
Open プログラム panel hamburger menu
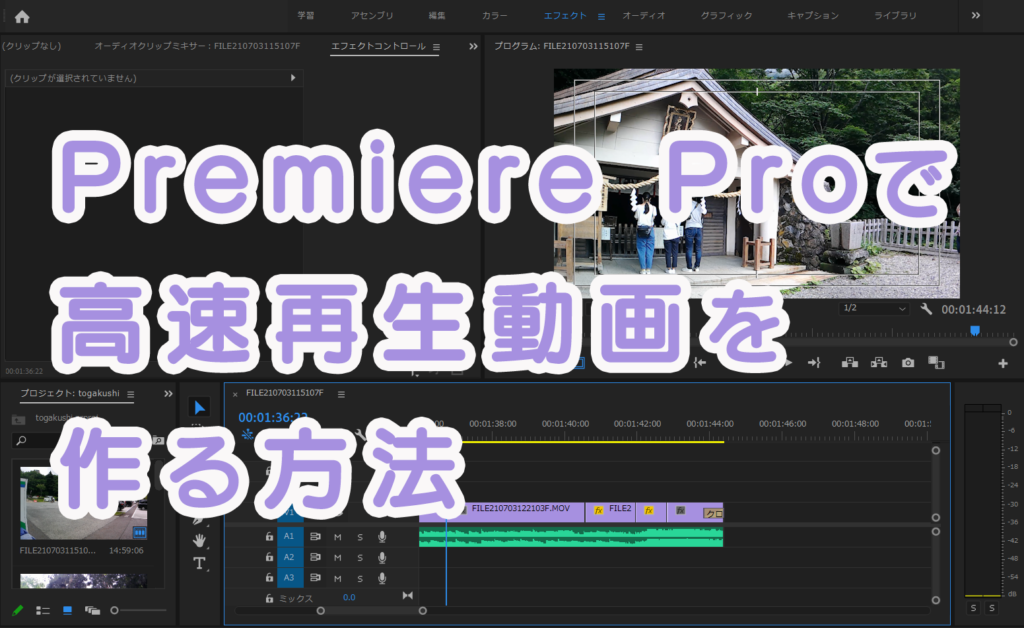[x=639, y=47]
